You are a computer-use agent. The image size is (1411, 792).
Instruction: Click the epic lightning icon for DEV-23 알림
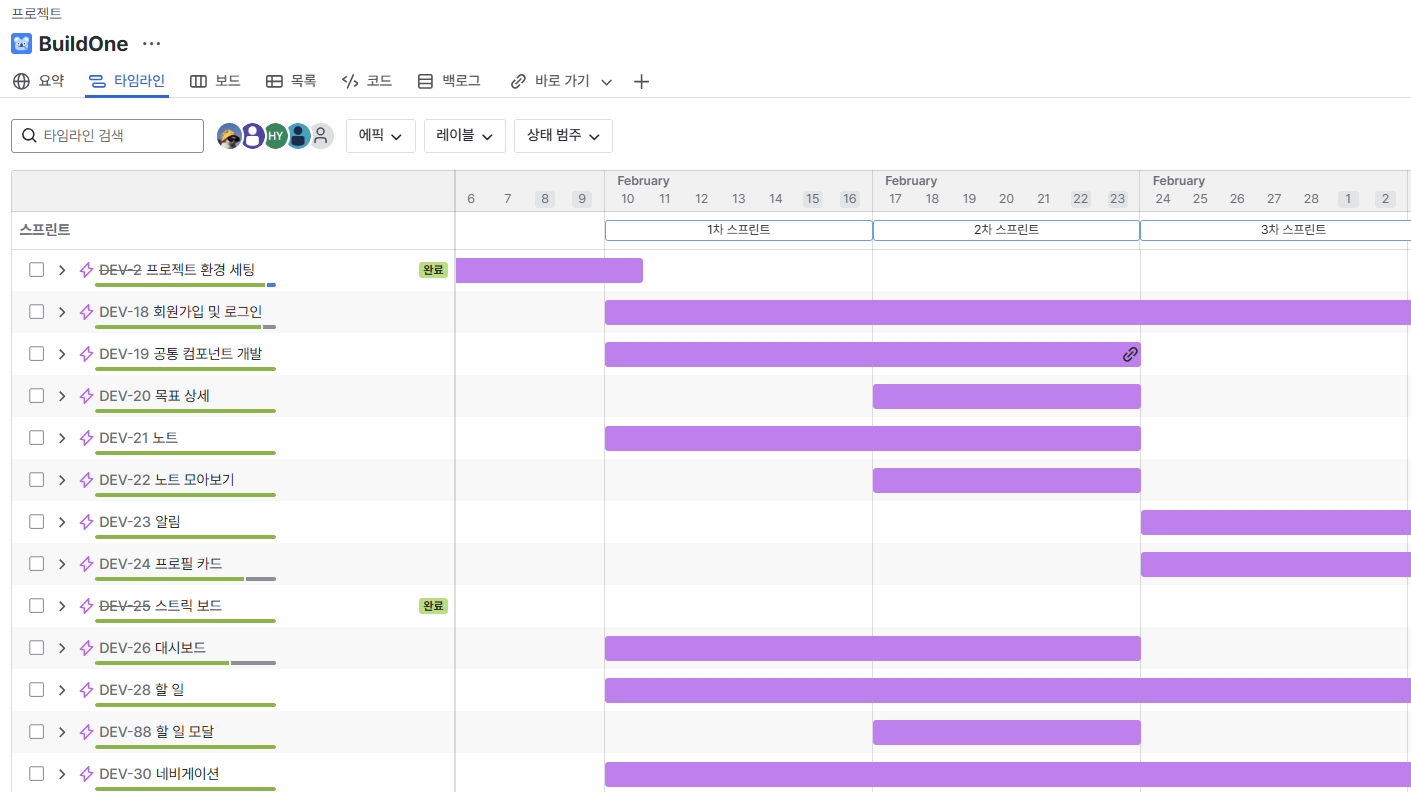86,522
